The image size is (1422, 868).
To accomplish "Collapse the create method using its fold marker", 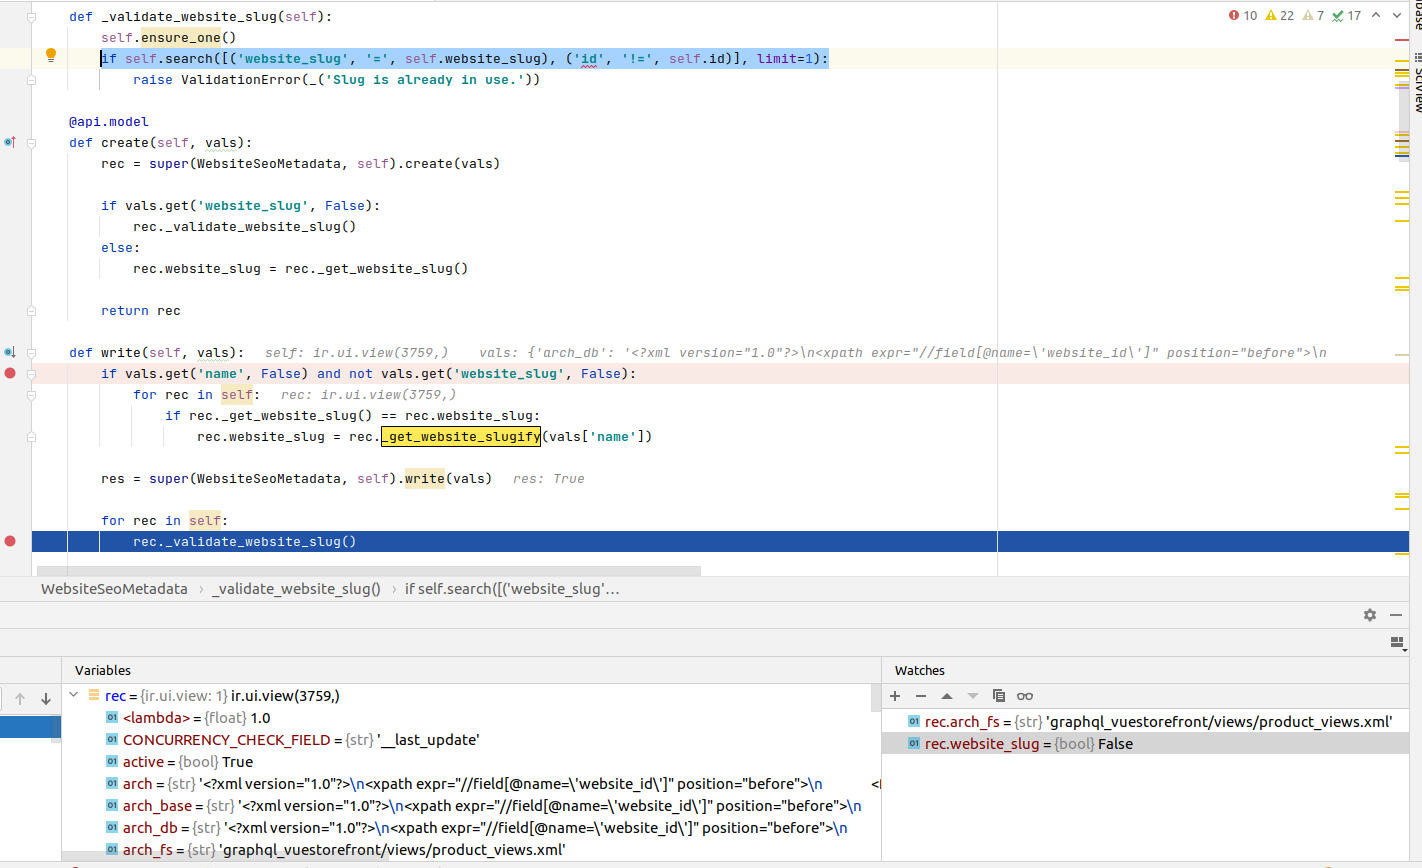I will tap(32, 142).
